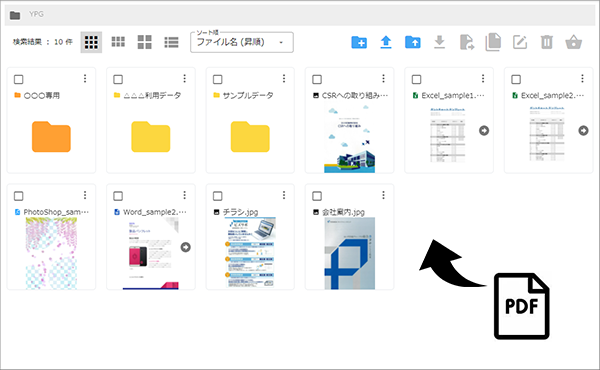Viewport: 600px width, 370px height.
Task: Click the PhotoShop_sam… file name
Action: click(x=56, y=212)
